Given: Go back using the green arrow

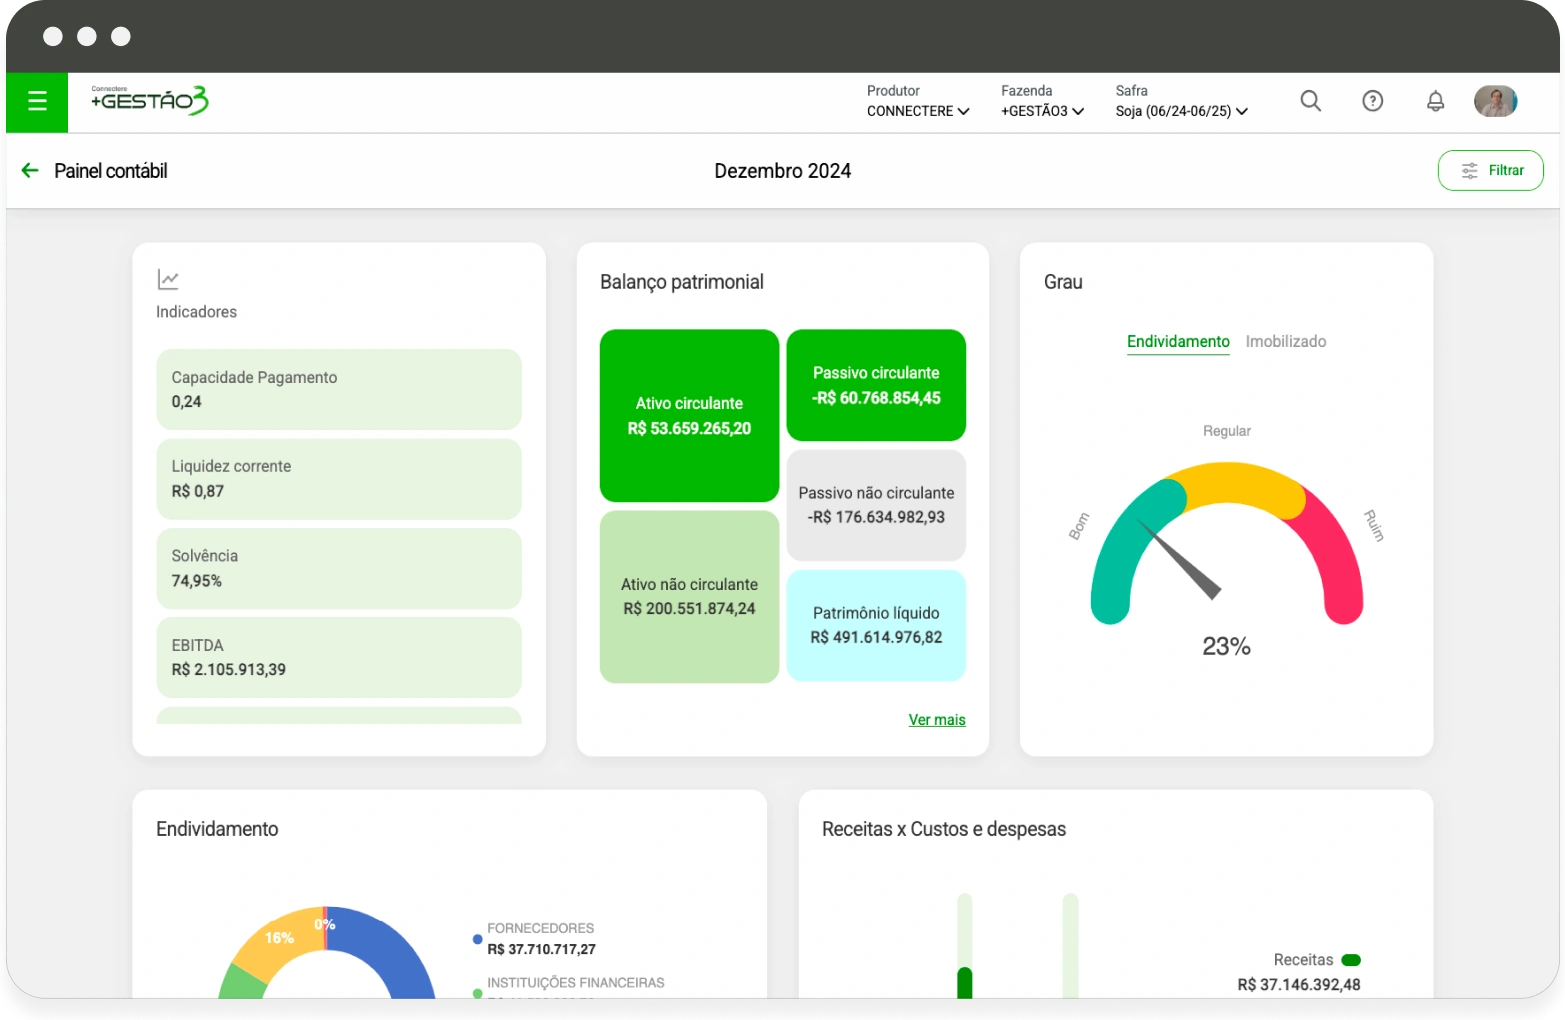Looking at the screenshot, I should coord(30,171).
